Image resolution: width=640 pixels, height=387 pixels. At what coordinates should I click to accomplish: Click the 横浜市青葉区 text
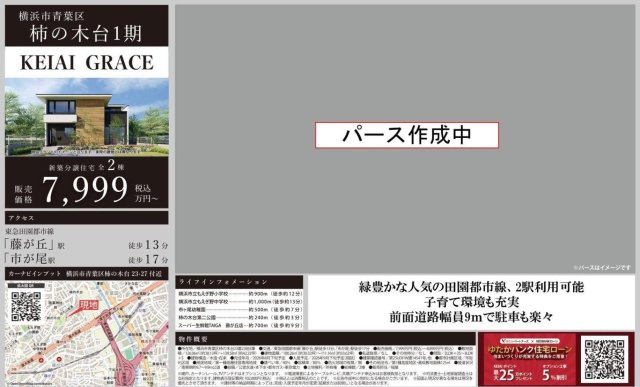[x=51, y=16]
